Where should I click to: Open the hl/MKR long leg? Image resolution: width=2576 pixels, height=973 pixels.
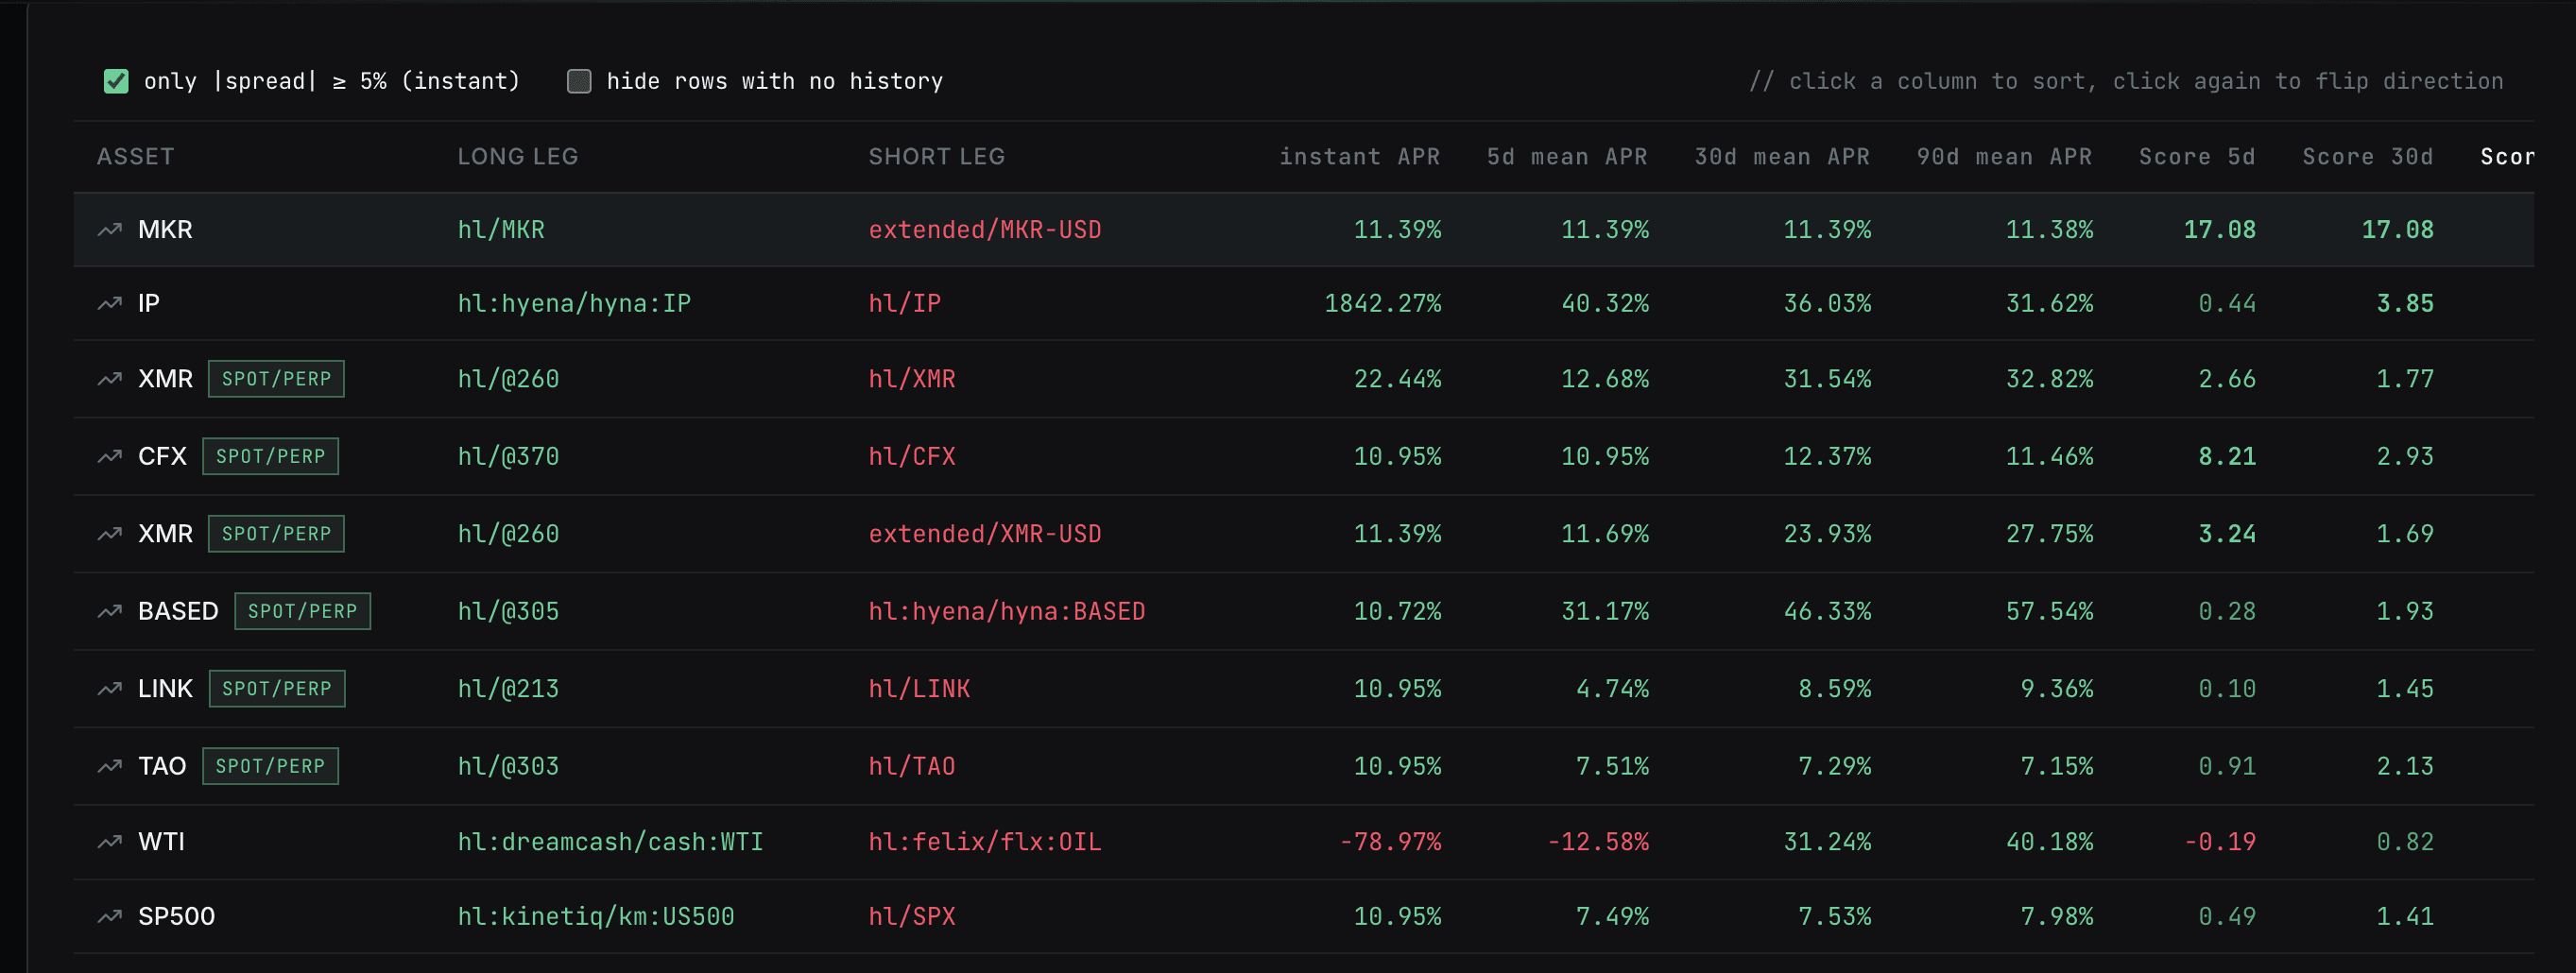pos(501,230)
